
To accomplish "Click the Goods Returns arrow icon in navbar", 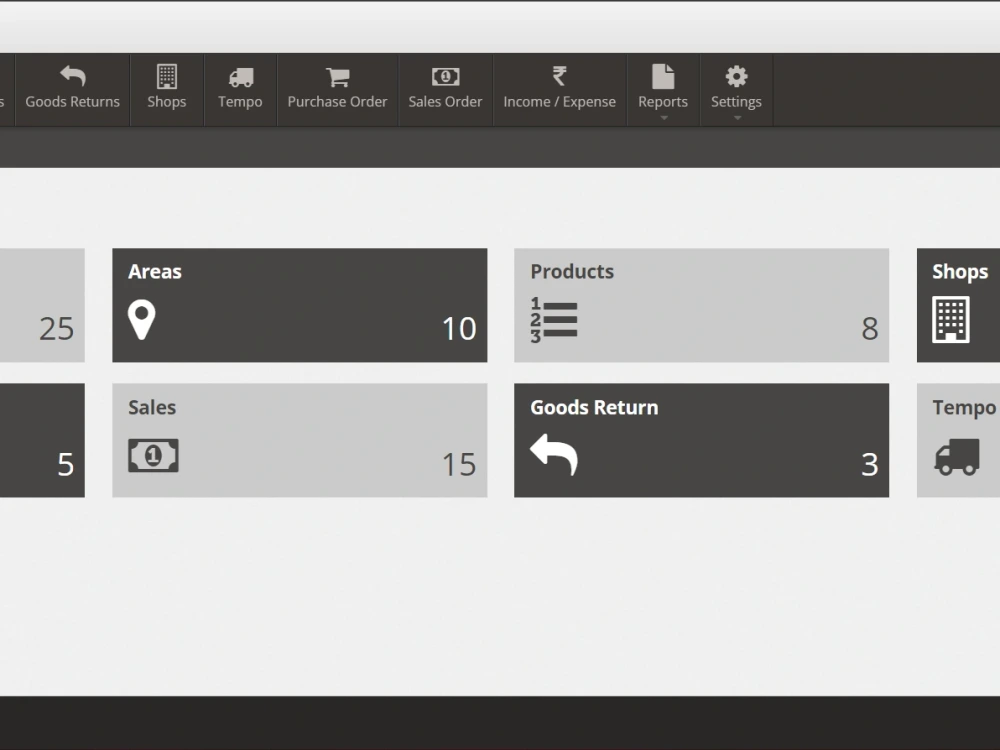I will click(73, 77).
